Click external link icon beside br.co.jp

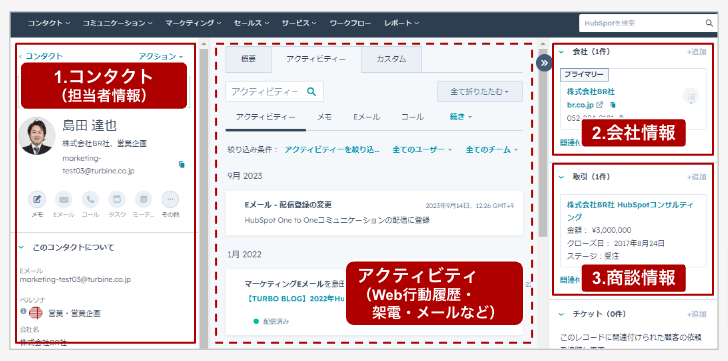(600, 105)
